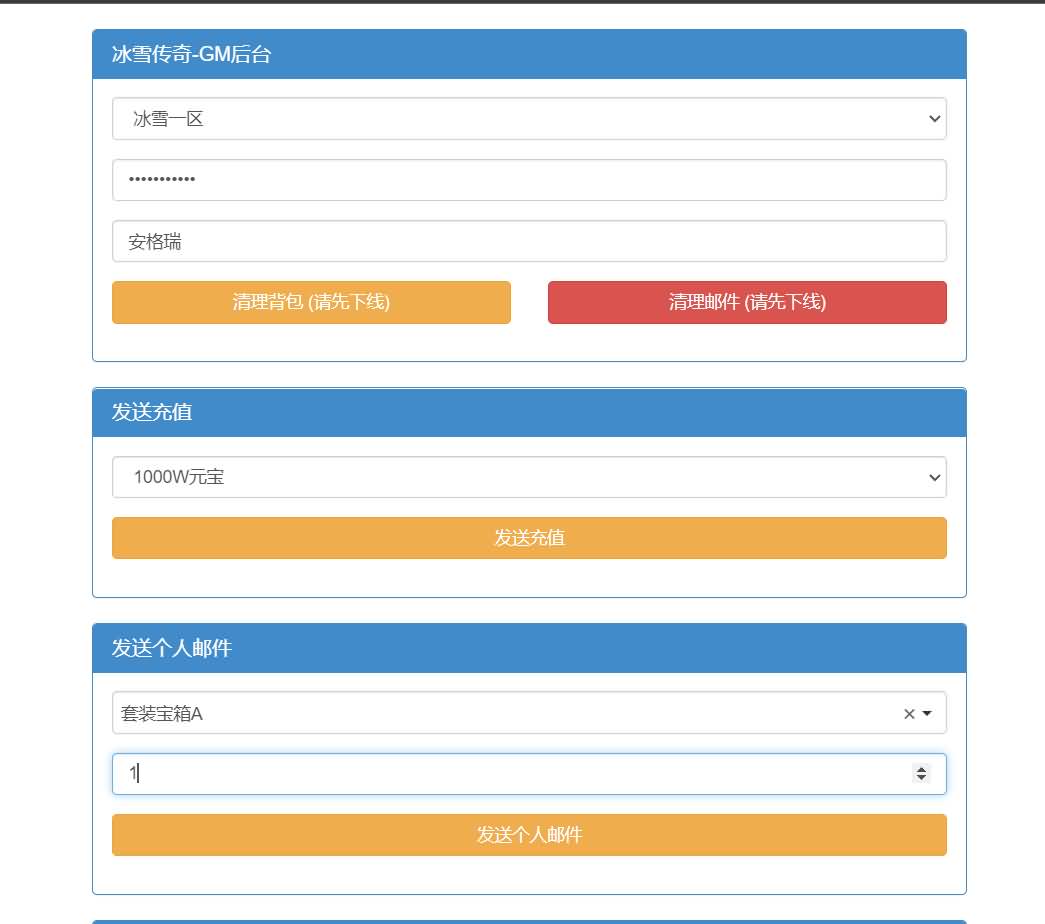
Task: Click the 安格瑞 character name field
Action: (528, 241)
